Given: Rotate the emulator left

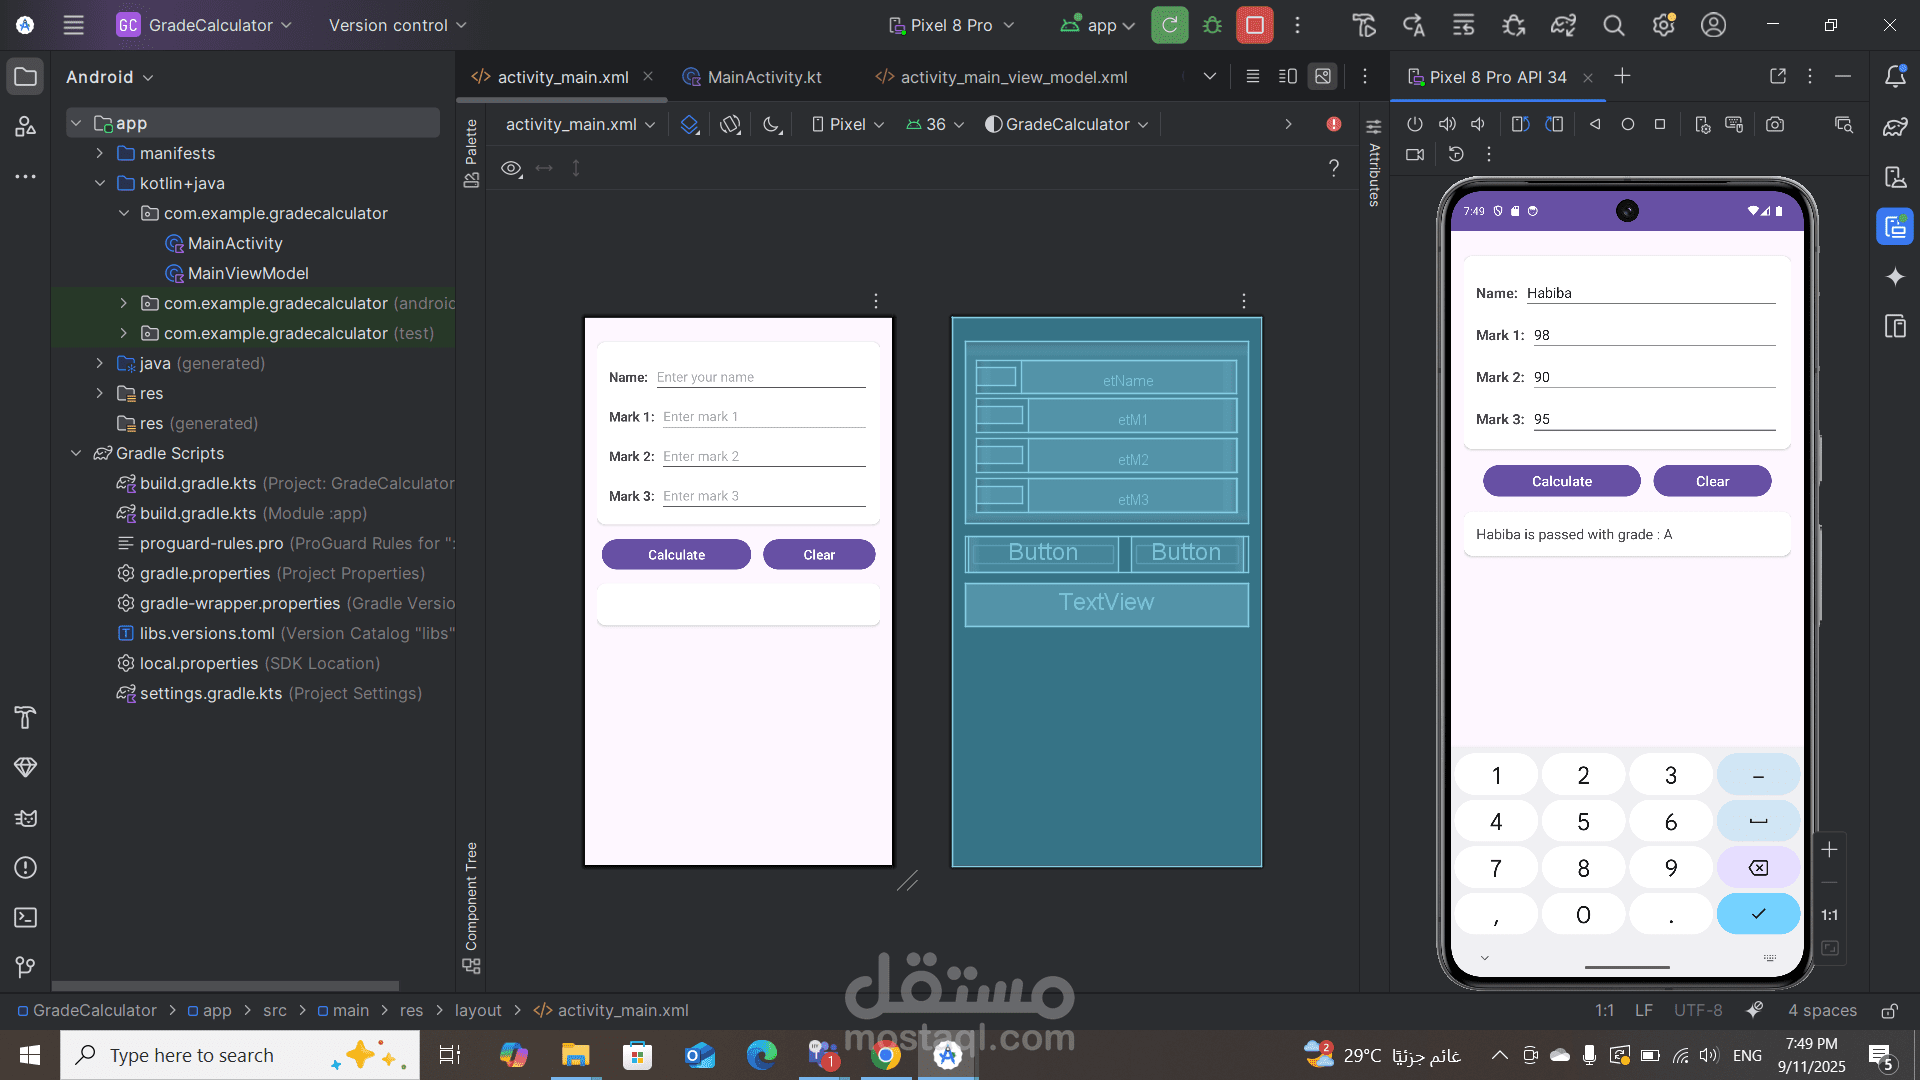Looking at the screenshot, I should tap(1520, 124).
